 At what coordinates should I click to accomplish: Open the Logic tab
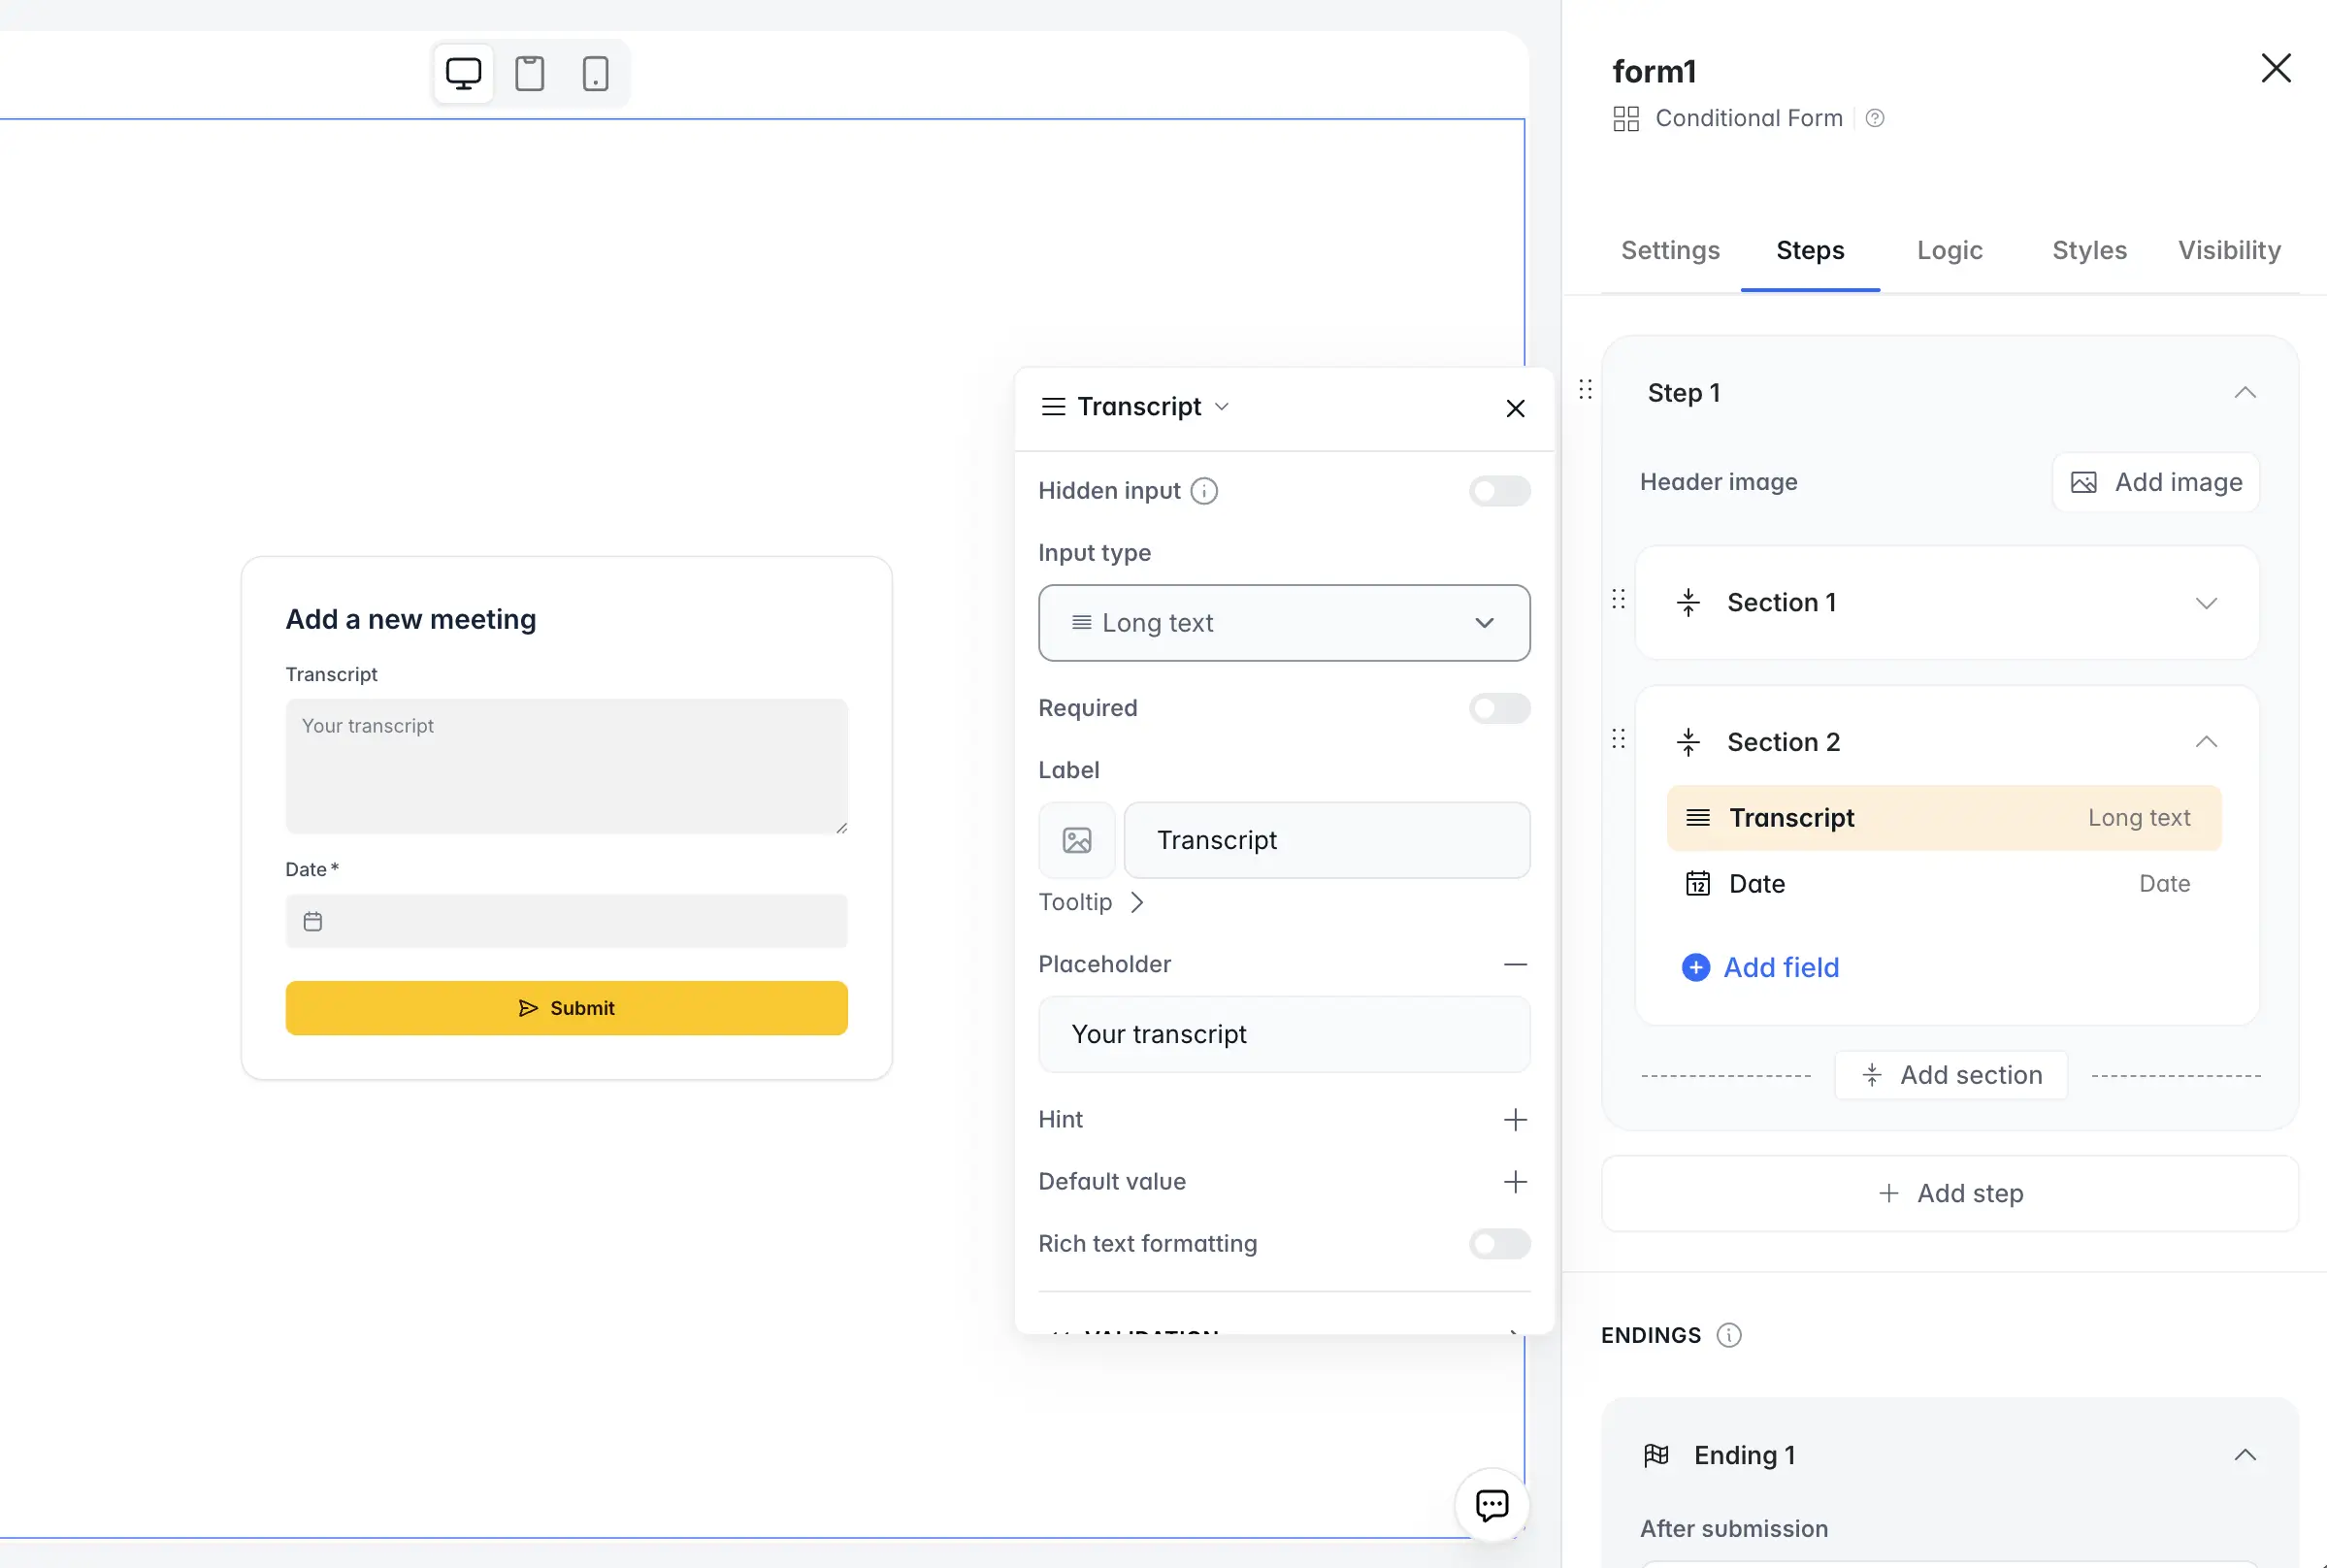tap(1949, 250)
